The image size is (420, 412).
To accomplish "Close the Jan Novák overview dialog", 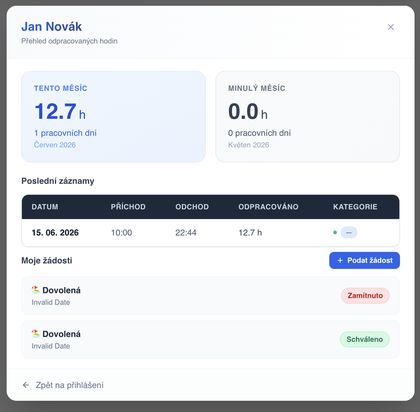I will (x=391, y=27).
